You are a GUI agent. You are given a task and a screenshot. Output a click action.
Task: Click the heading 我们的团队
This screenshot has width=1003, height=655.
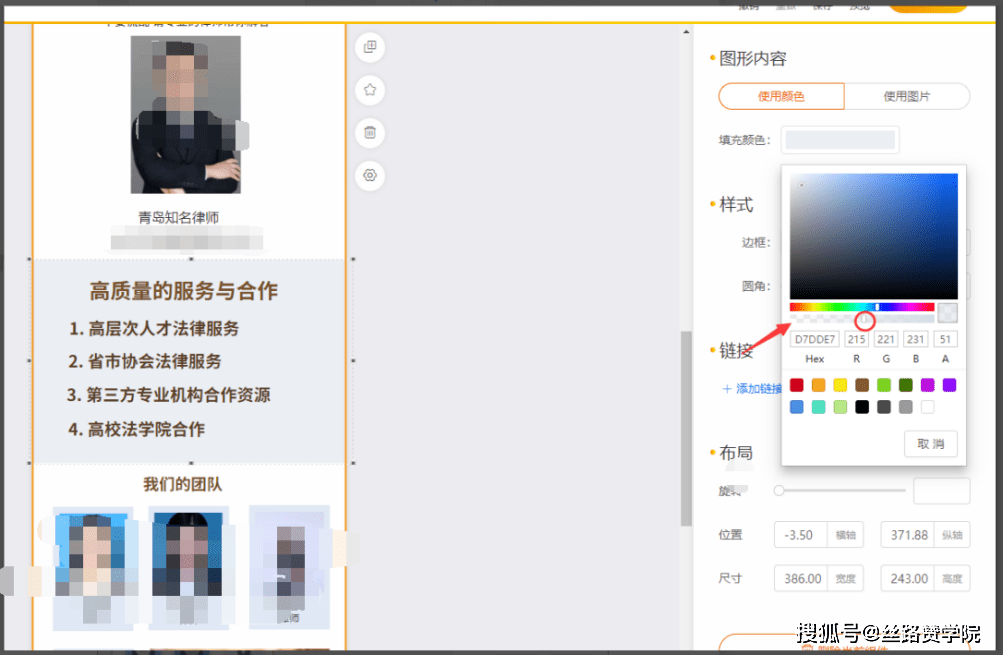tap(182, 484)
